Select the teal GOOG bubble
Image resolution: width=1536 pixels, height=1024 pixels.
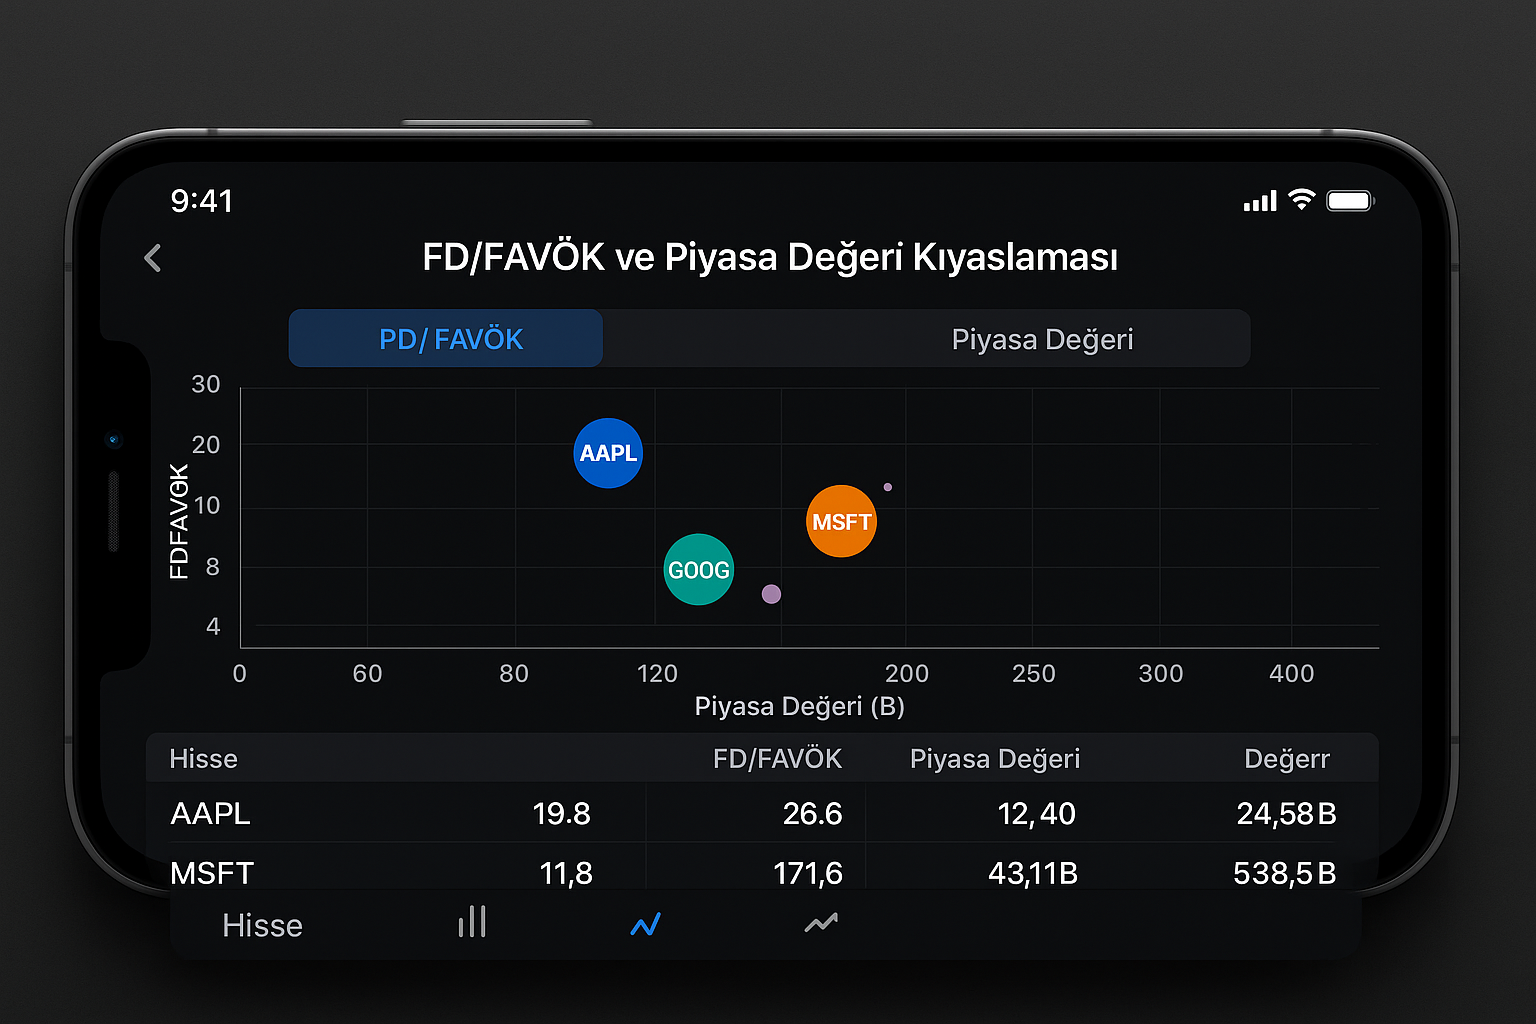[698, 570]
